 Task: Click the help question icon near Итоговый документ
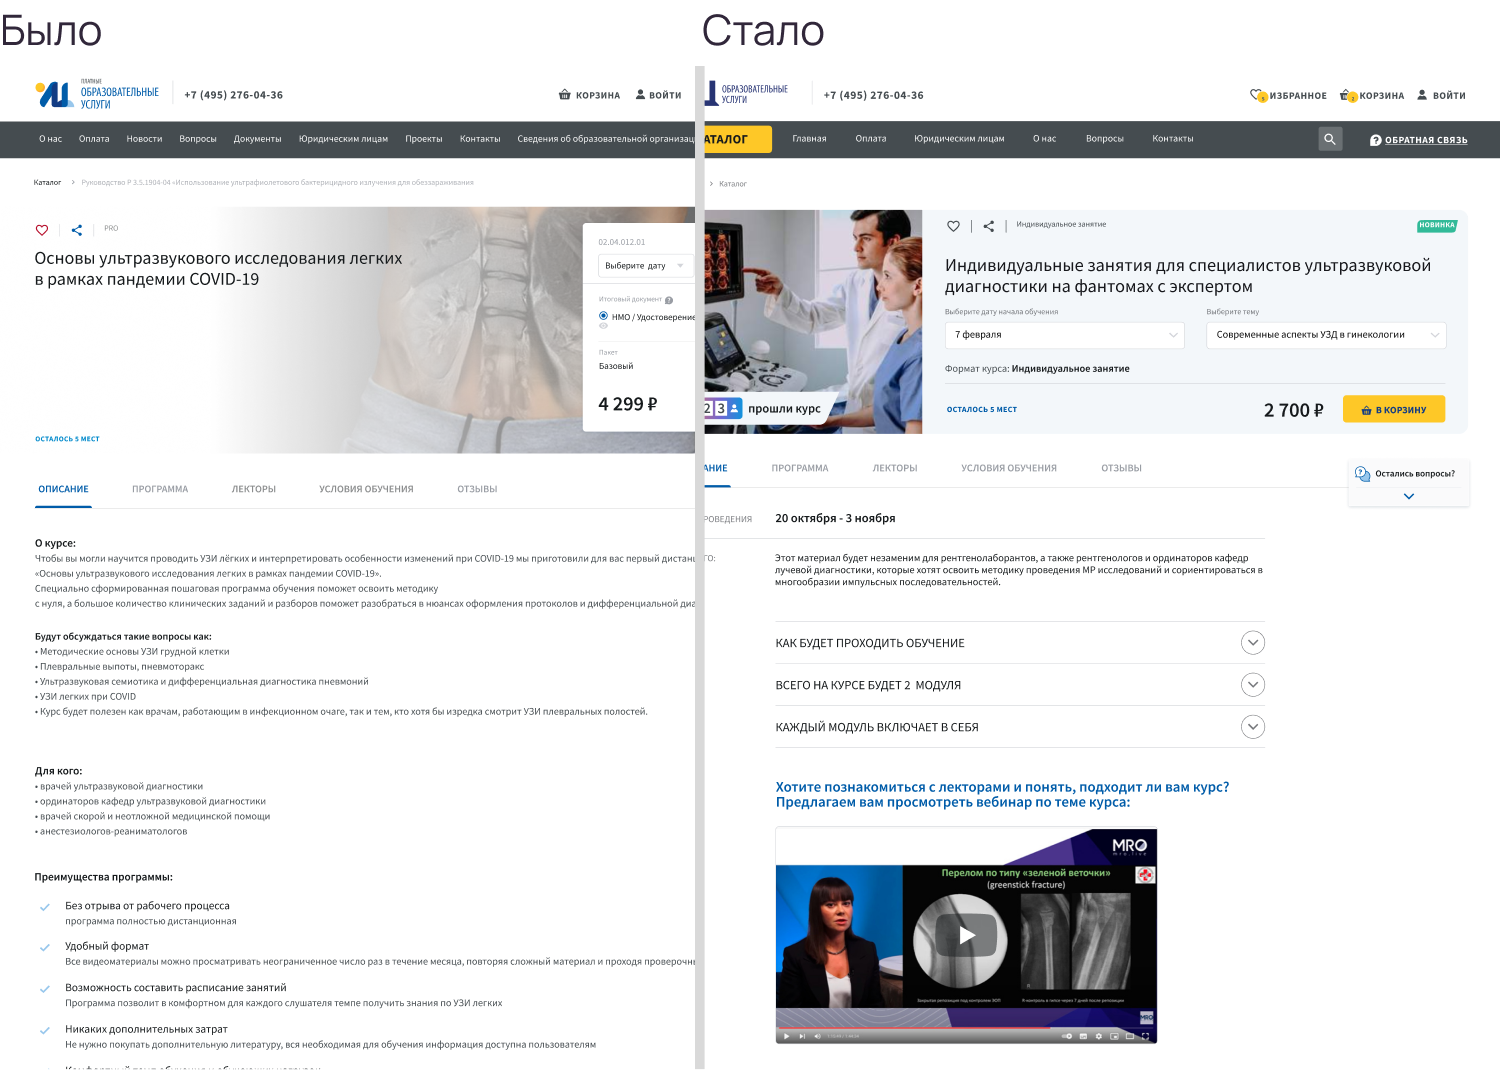669,300
